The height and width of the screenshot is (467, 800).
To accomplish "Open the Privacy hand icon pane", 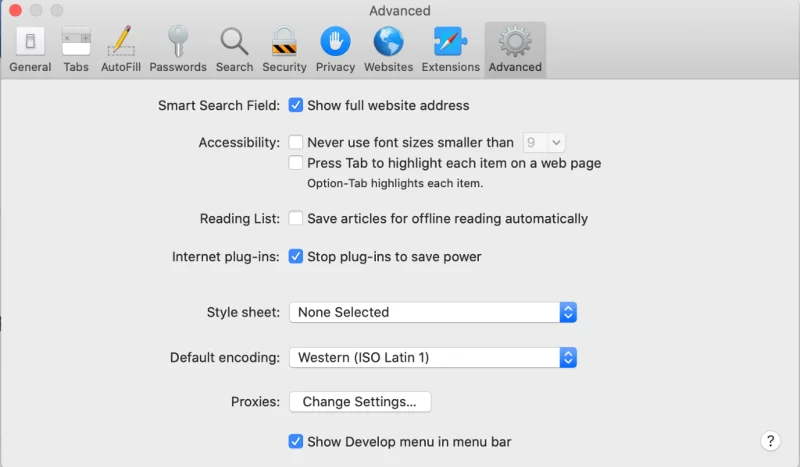I will pos(335,50).
